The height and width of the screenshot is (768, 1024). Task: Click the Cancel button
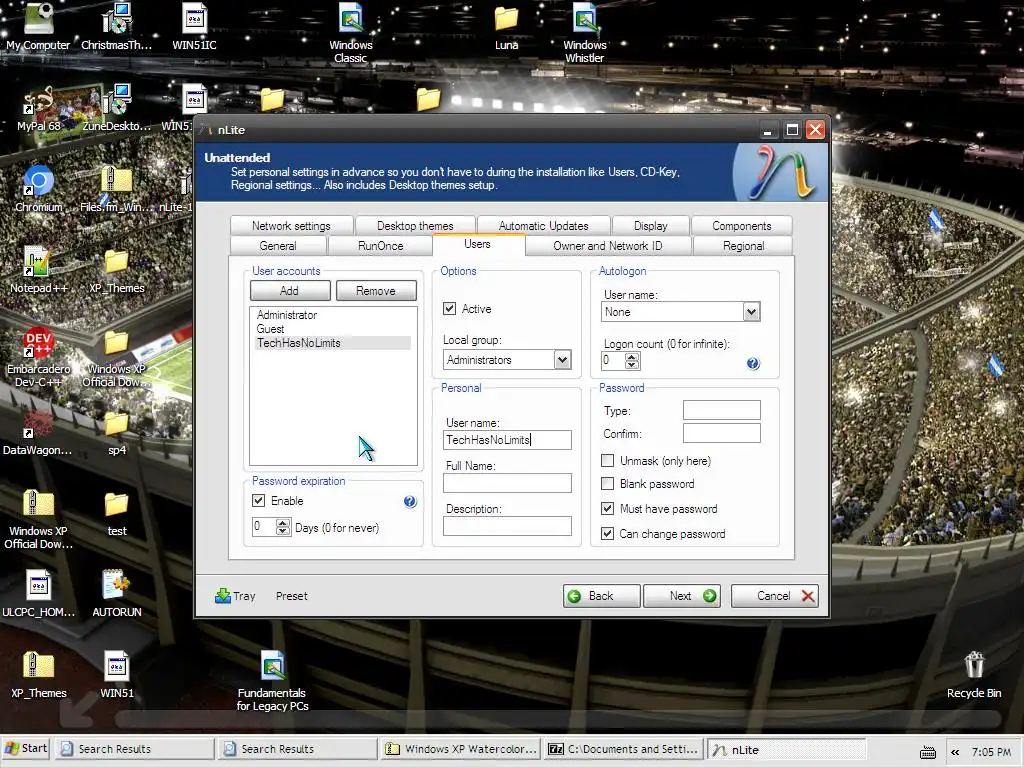coord(775,596)
